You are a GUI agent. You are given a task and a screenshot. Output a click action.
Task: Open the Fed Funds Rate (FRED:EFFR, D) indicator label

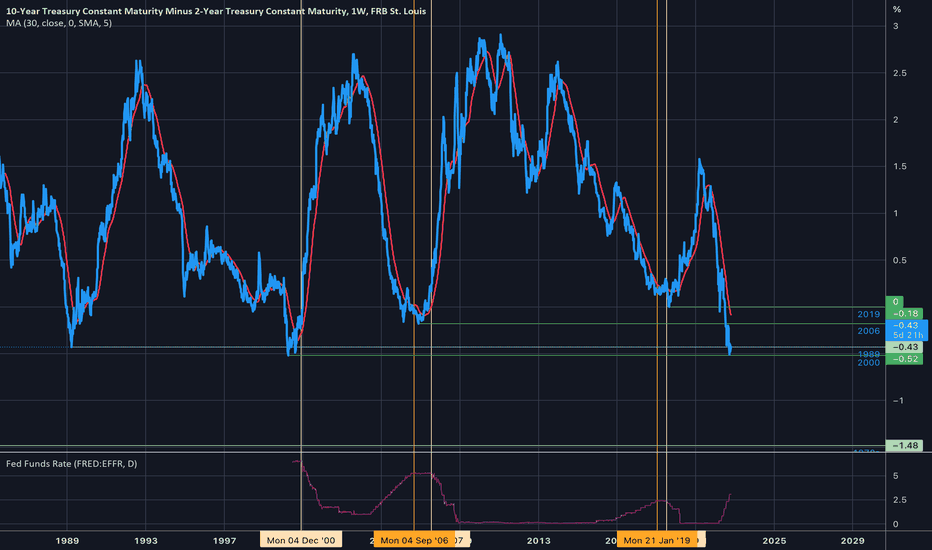click(x=71, y=463)
